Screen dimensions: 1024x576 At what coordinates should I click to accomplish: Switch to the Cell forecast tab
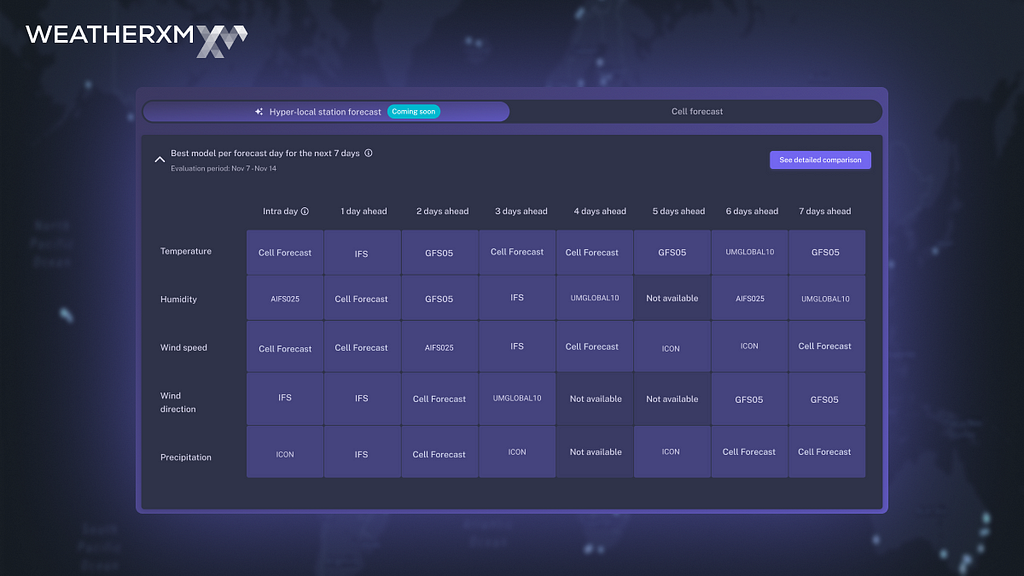pos(697,111)
